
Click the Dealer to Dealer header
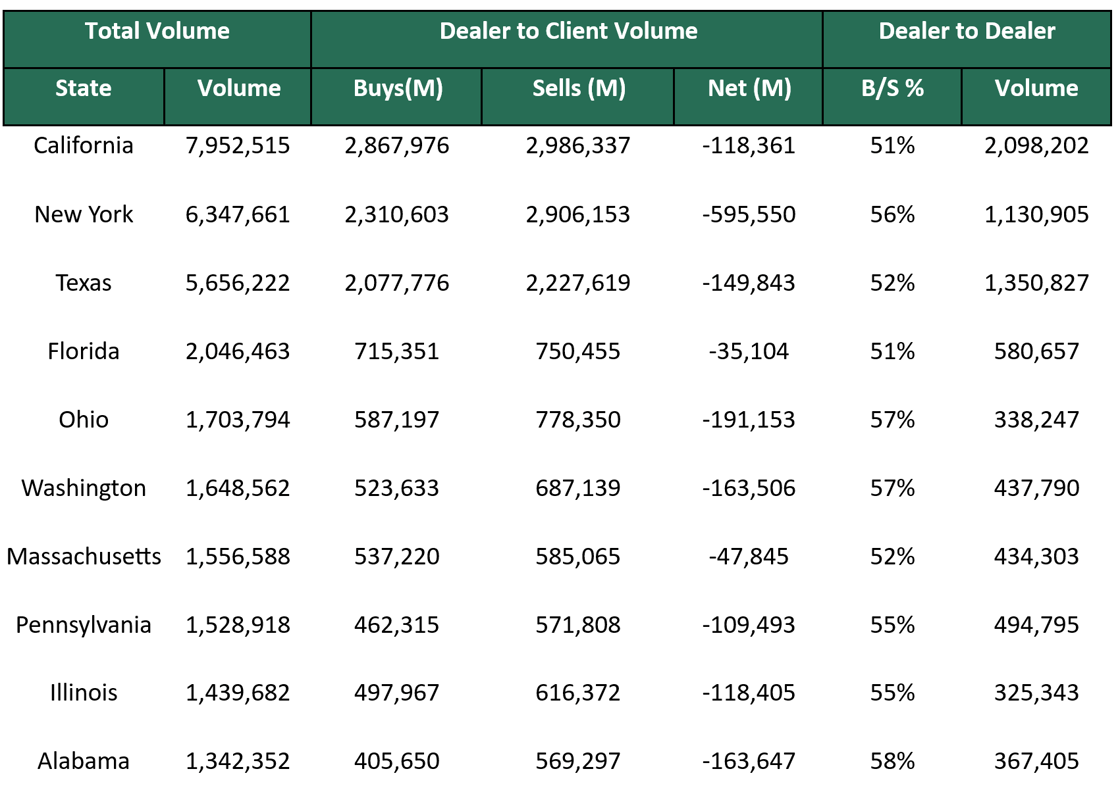click(967, 39)
